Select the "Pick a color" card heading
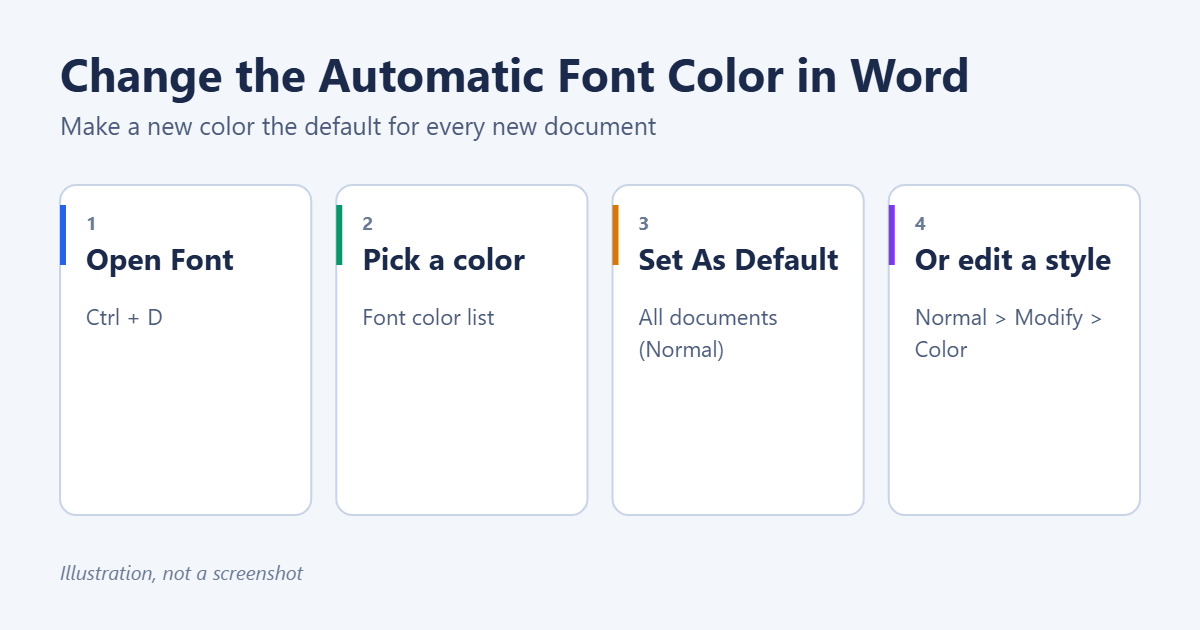The image size is (1200, 630). click(x=444, y=260)
